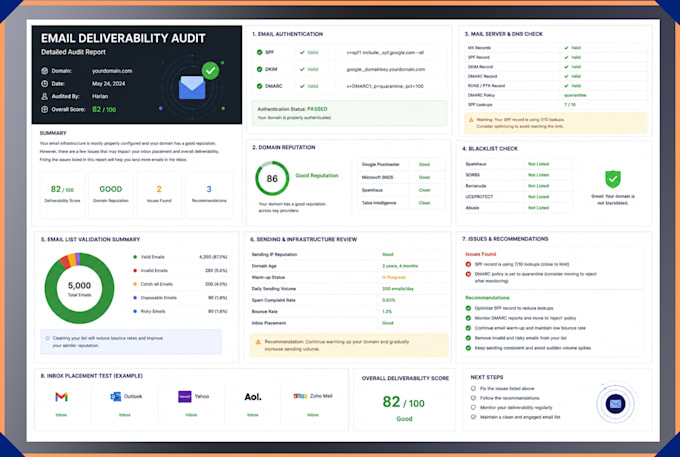The height and width of the screenshot is (457, 680).
Task: Click the '3. Mail Server & DNS Check' heading
Action: (503, 34)
